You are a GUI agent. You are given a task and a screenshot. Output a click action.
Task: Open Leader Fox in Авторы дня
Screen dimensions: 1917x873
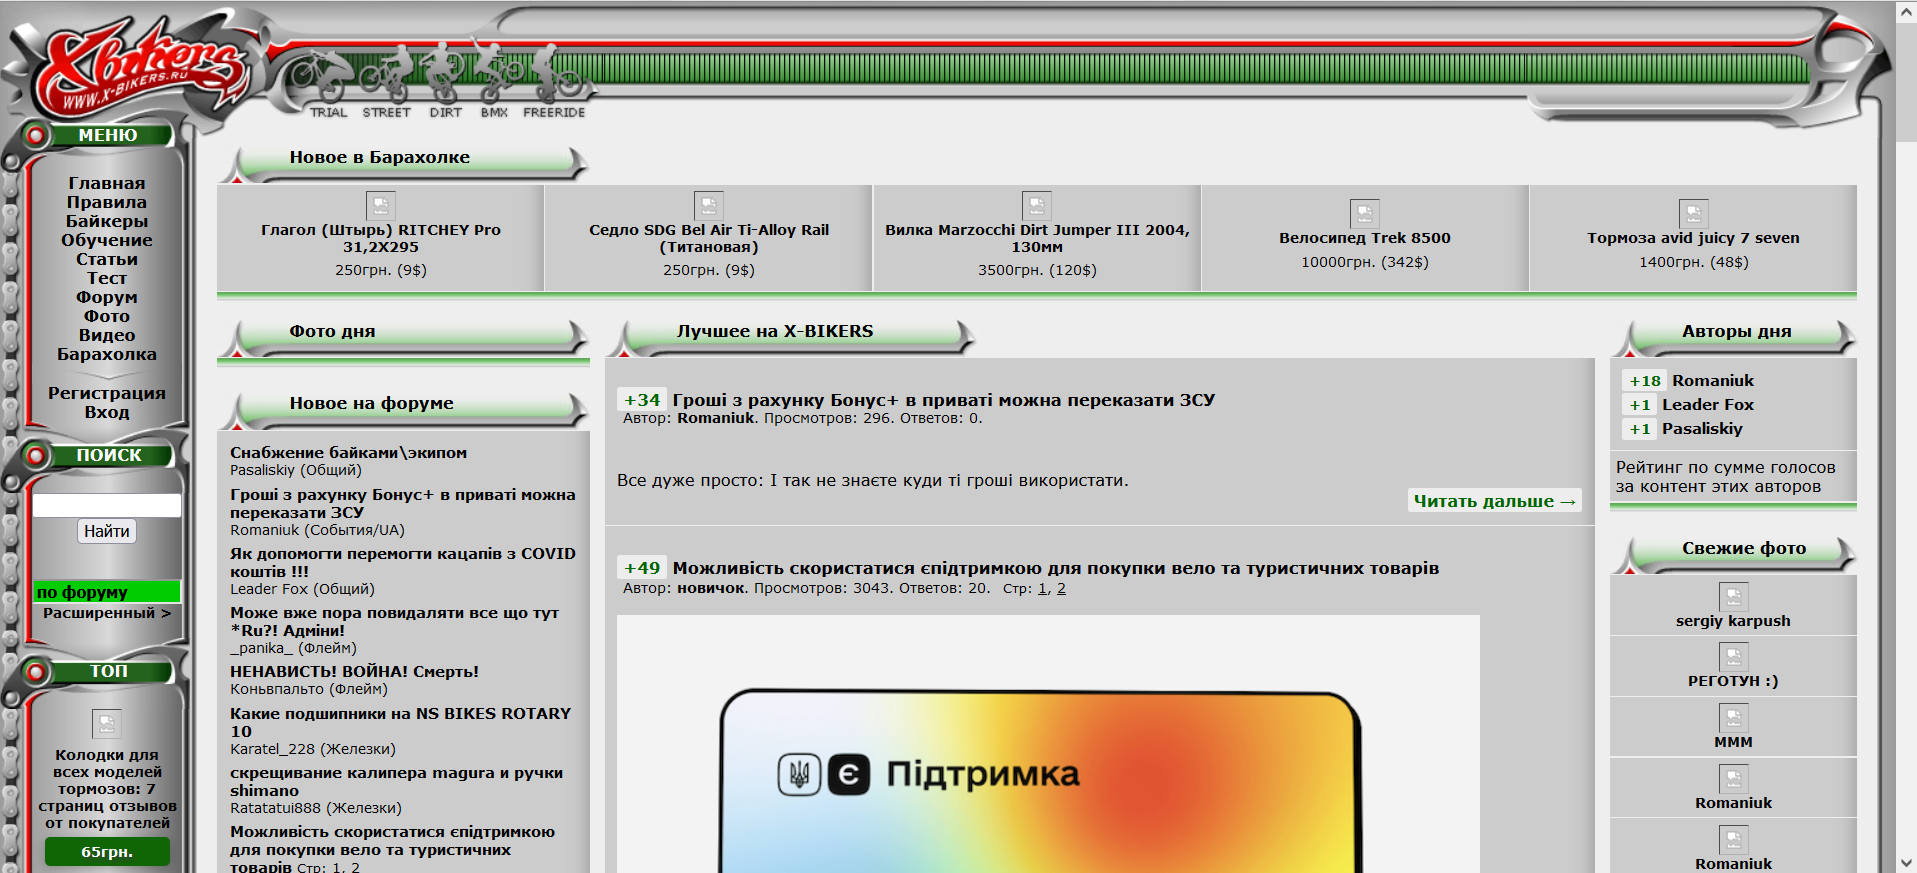coord(1708,405)
